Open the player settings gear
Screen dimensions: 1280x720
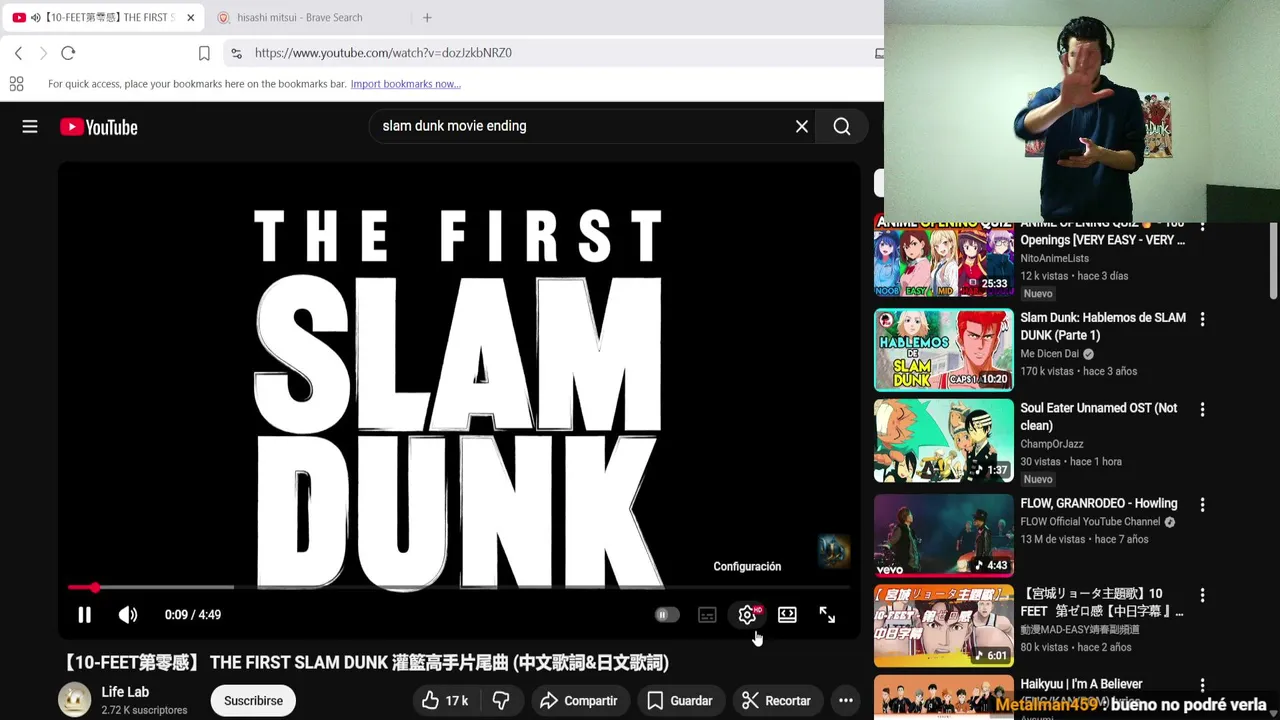[x=747, y=615]
